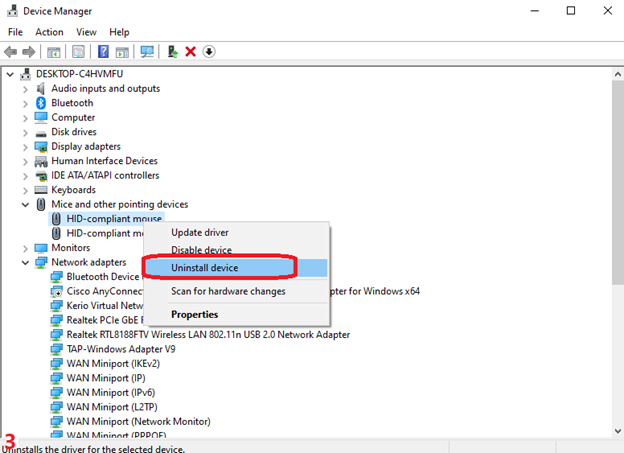Screen dimensions: 624x453
Task: Collapse the Network adapters category
Action: (x=25, y=263)
